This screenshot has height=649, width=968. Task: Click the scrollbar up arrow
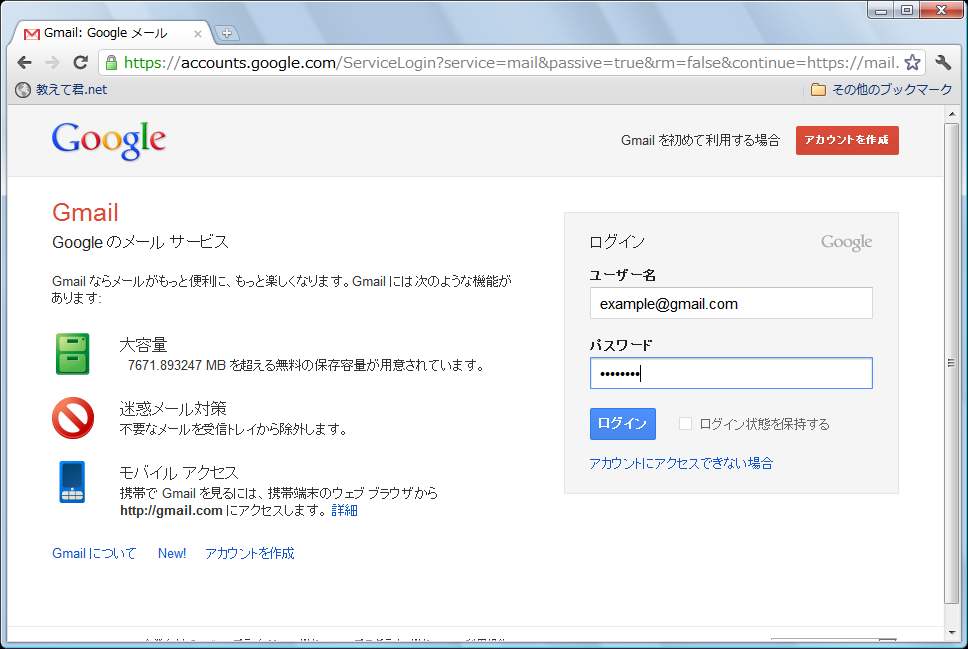951,114
